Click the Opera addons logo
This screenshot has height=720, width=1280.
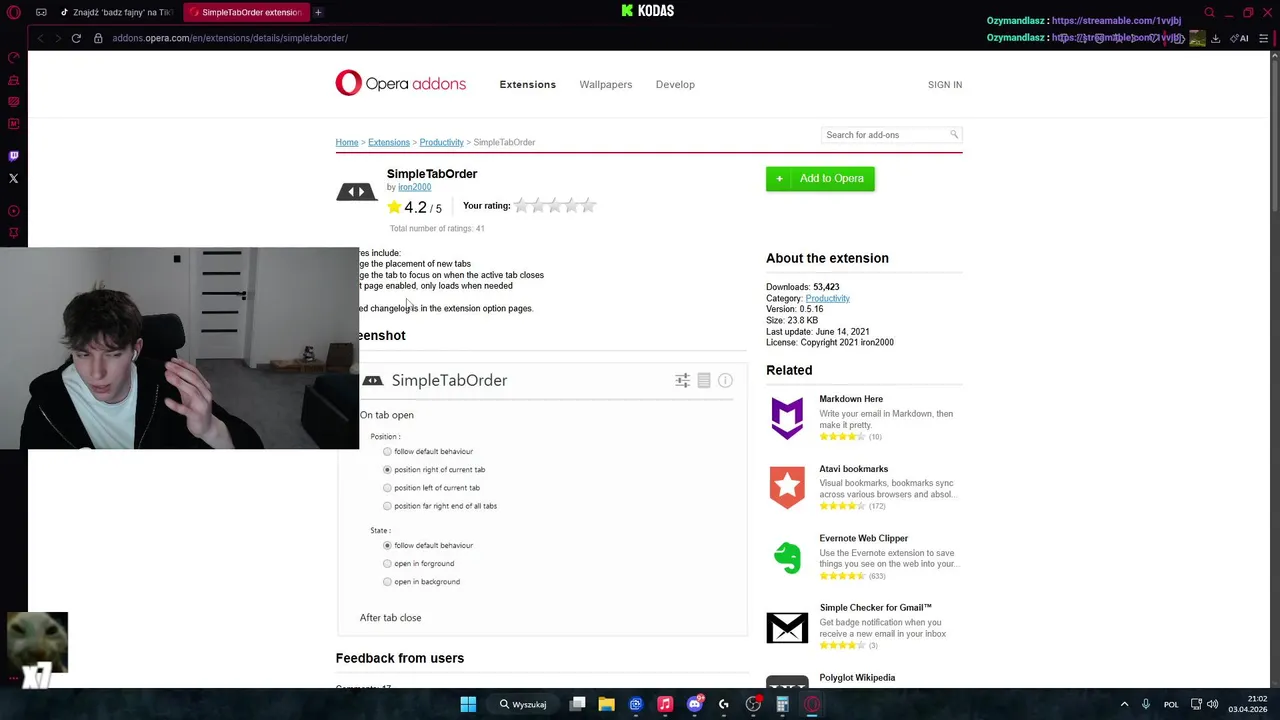401,83
